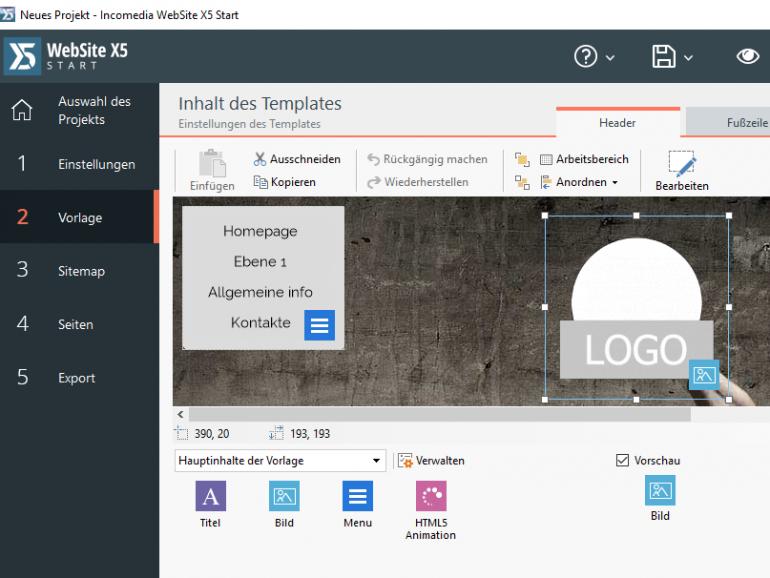Click Ausschneiden scissors button

click(297, 159)
